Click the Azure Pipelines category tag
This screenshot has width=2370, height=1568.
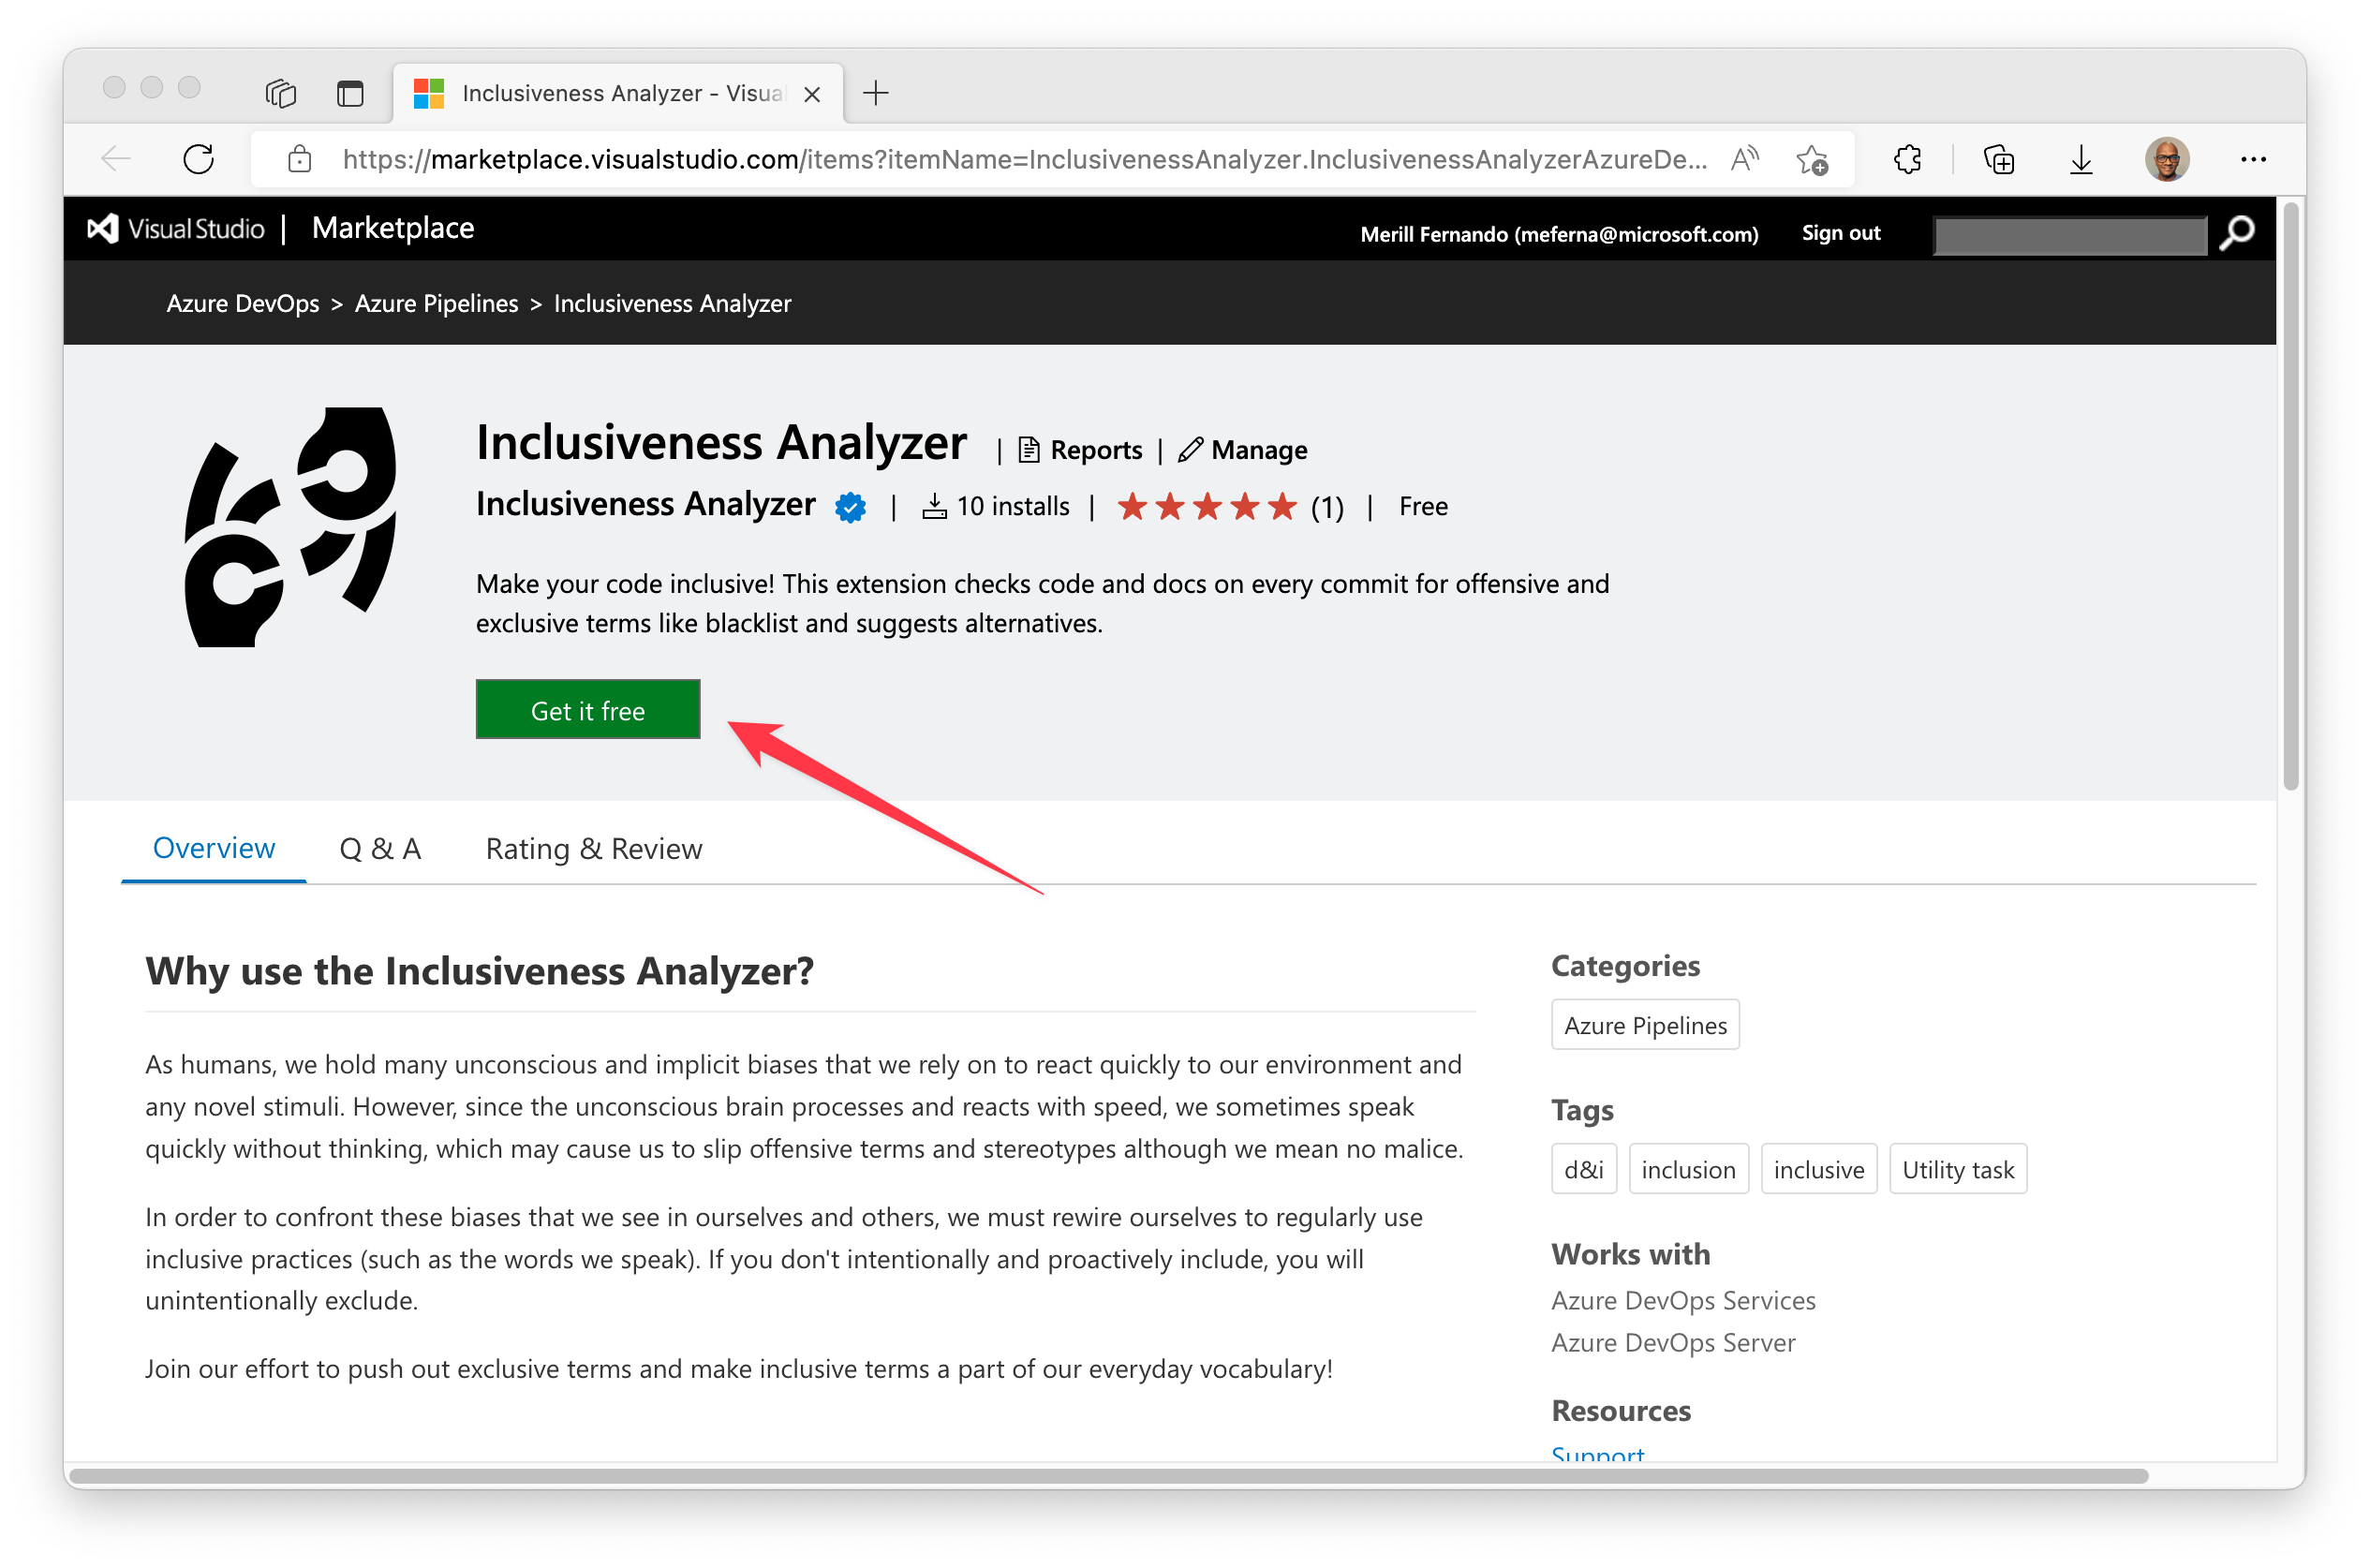pyautogui.click(x=1640, y=1026)
